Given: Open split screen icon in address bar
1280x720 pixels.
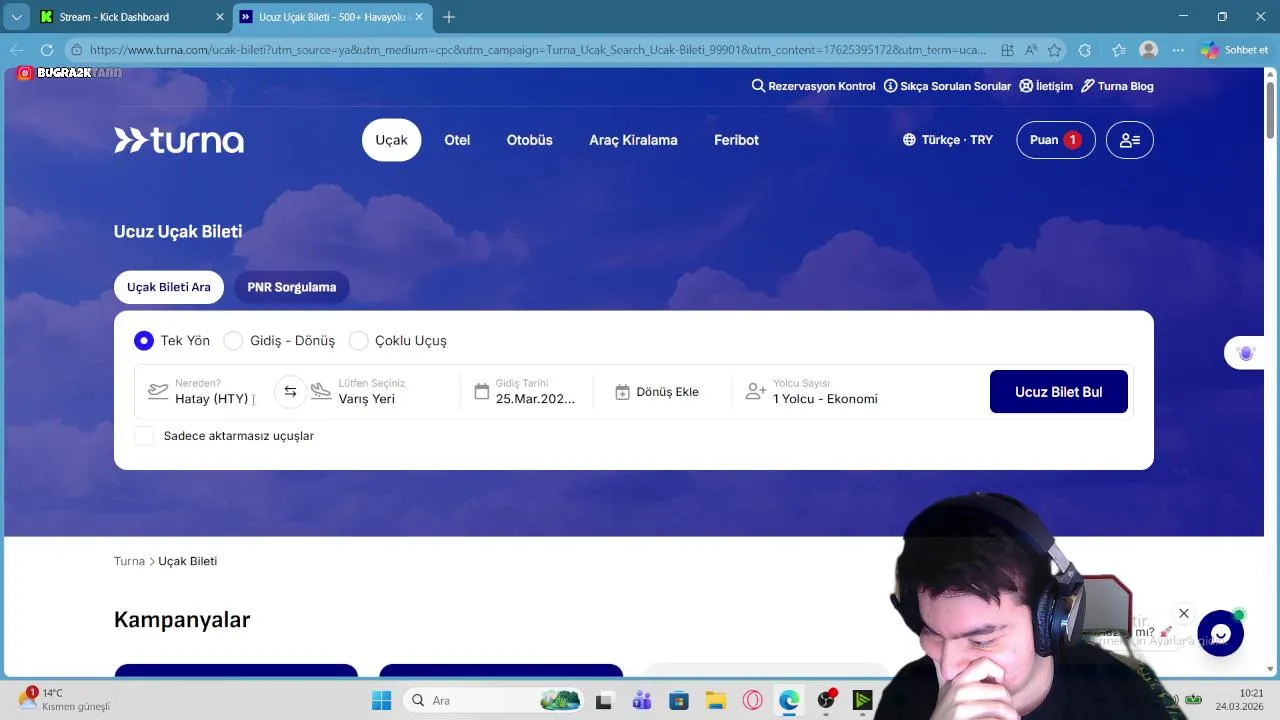Looking at the screenshot, I should [x=1007, y=50].
